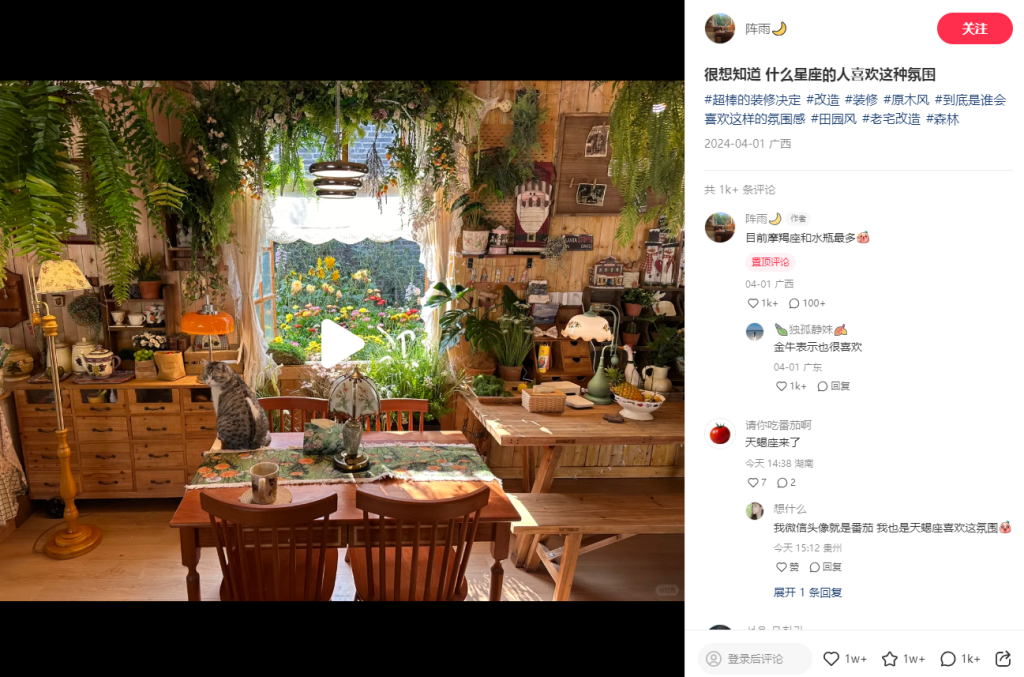The width and height of the screenshot is (1024, 677).
Task: Open hashtag #超棒的装修决定
Action: click(752, 100)
